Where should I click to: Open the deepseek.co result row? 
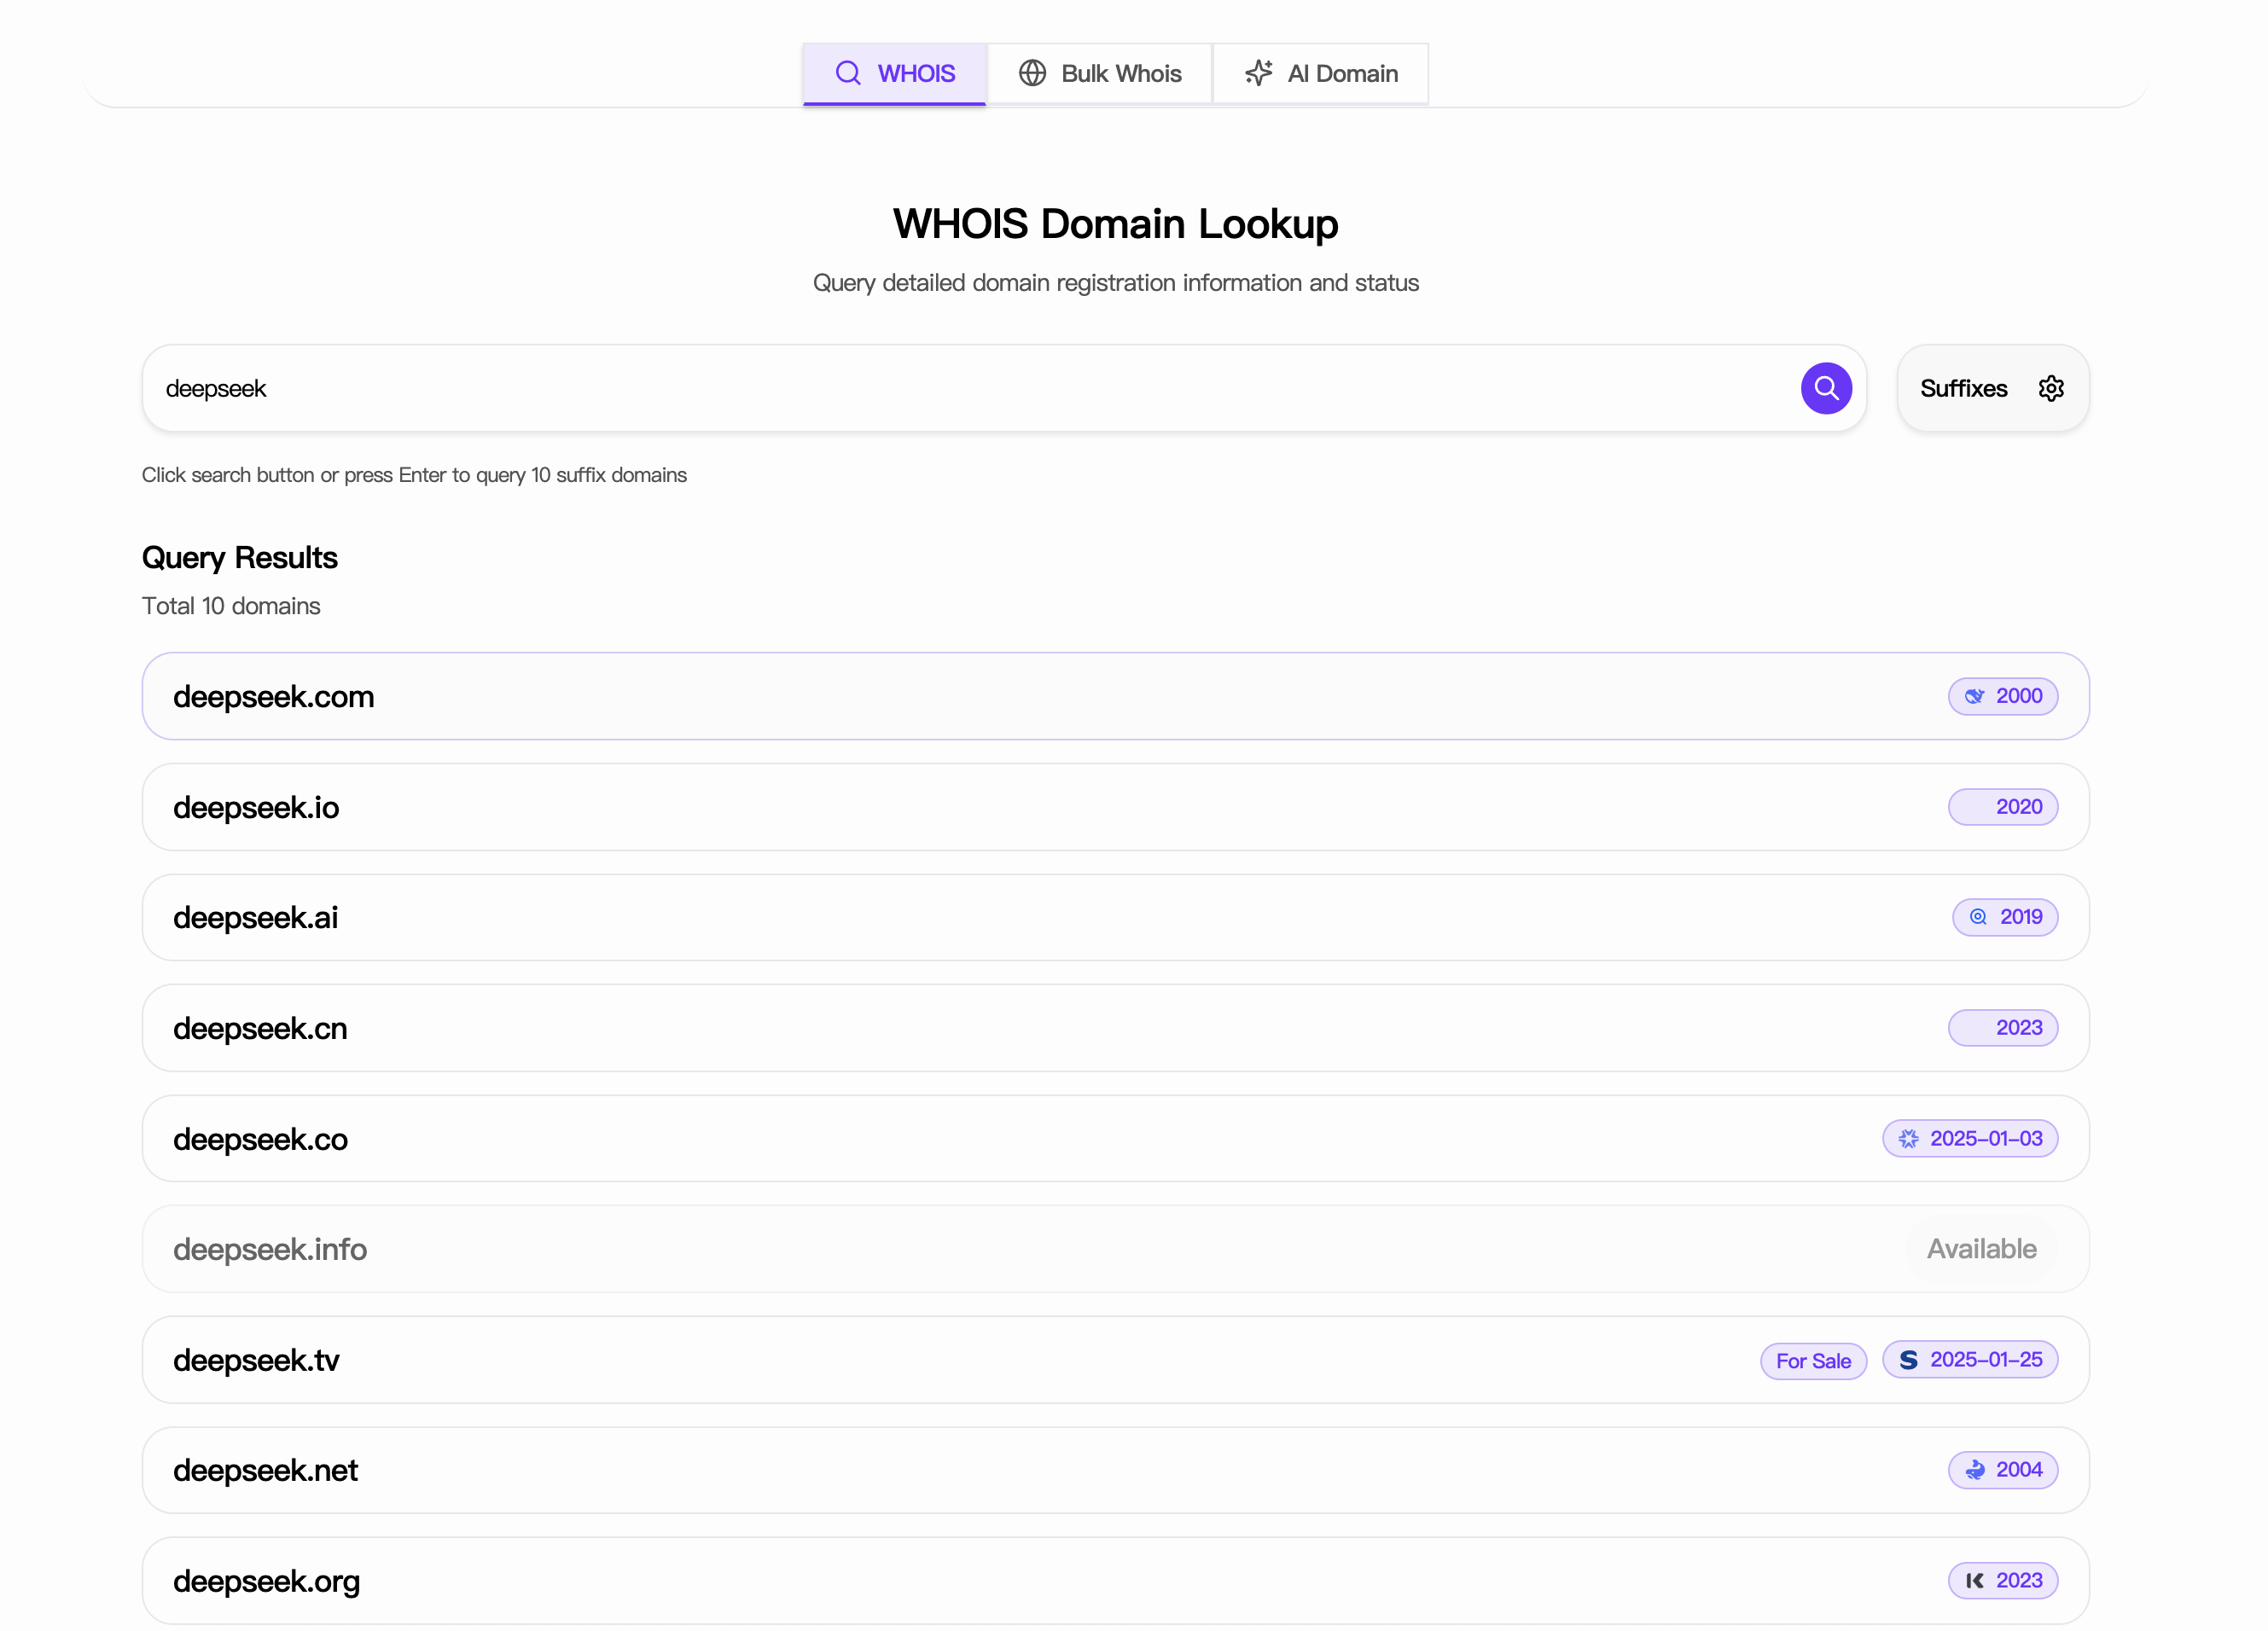coord(1115,1138)
